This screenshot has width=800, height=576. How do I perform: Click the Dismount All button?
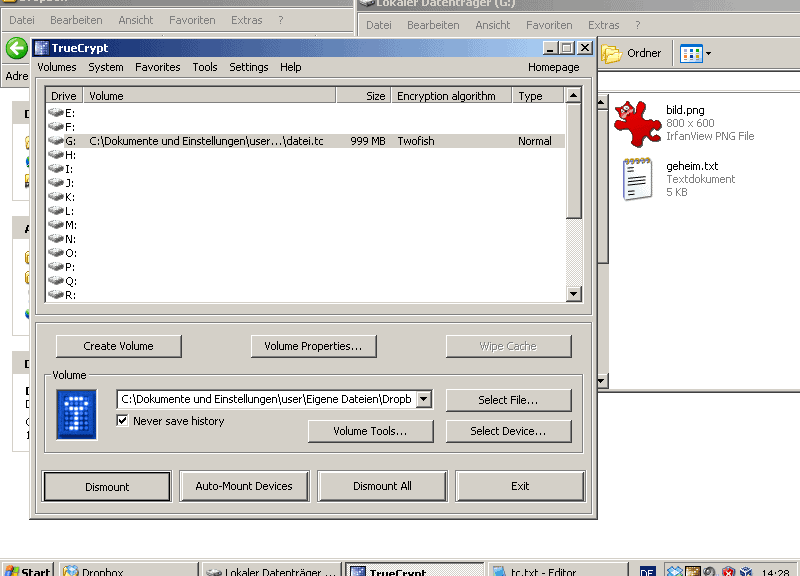coord(382,486)
